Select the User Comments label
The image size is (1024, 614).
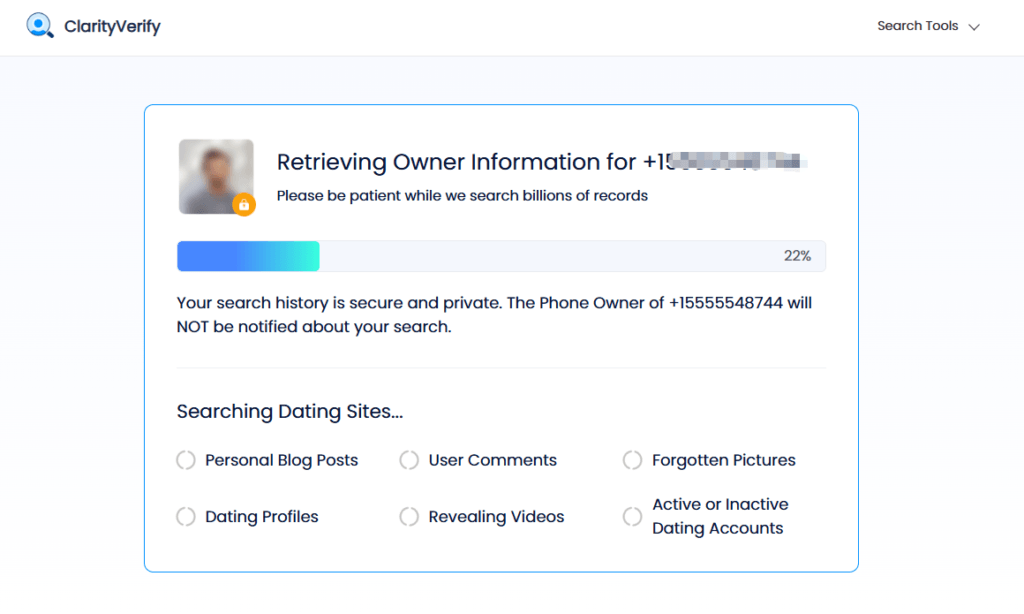[492, 460]
